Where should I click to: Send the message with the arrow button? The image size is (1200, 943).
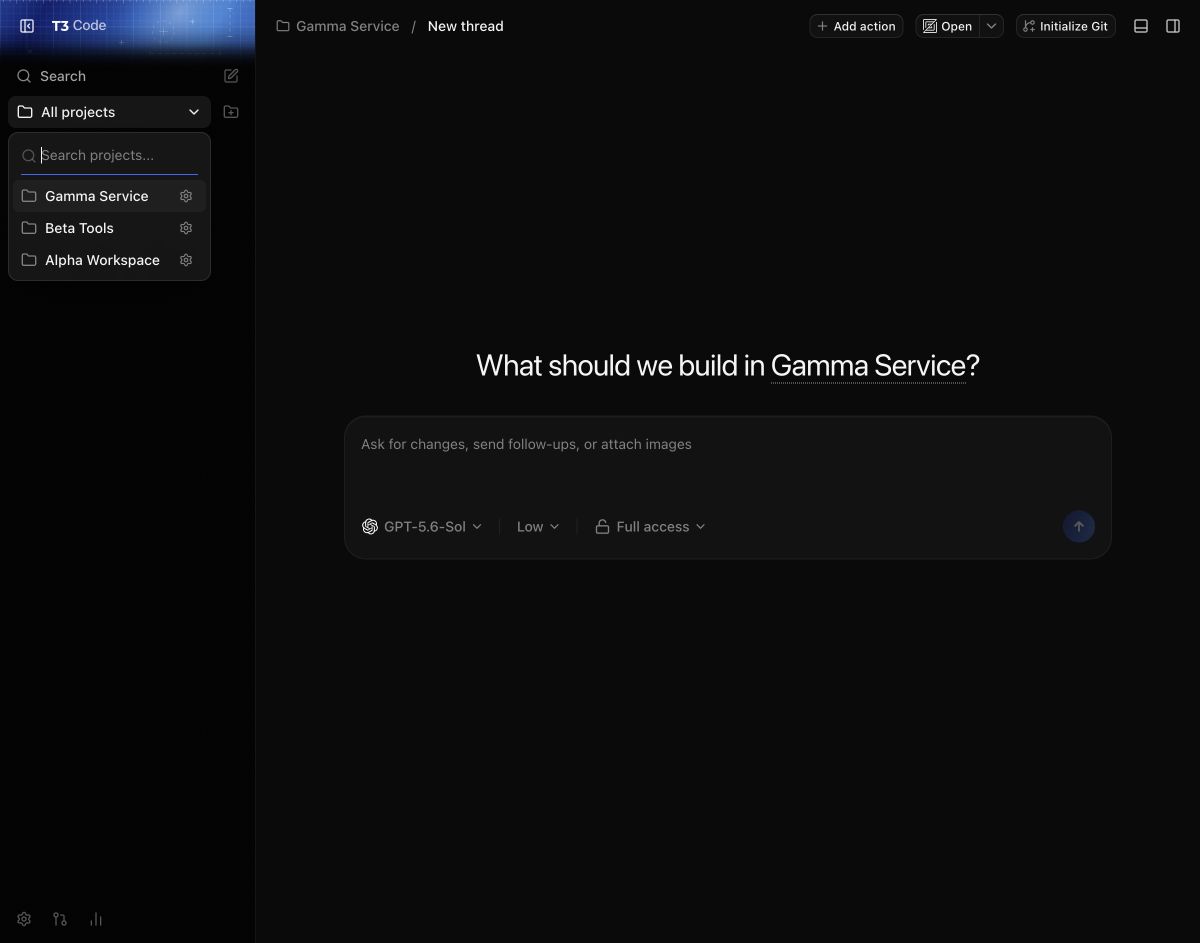[1078, 527]
